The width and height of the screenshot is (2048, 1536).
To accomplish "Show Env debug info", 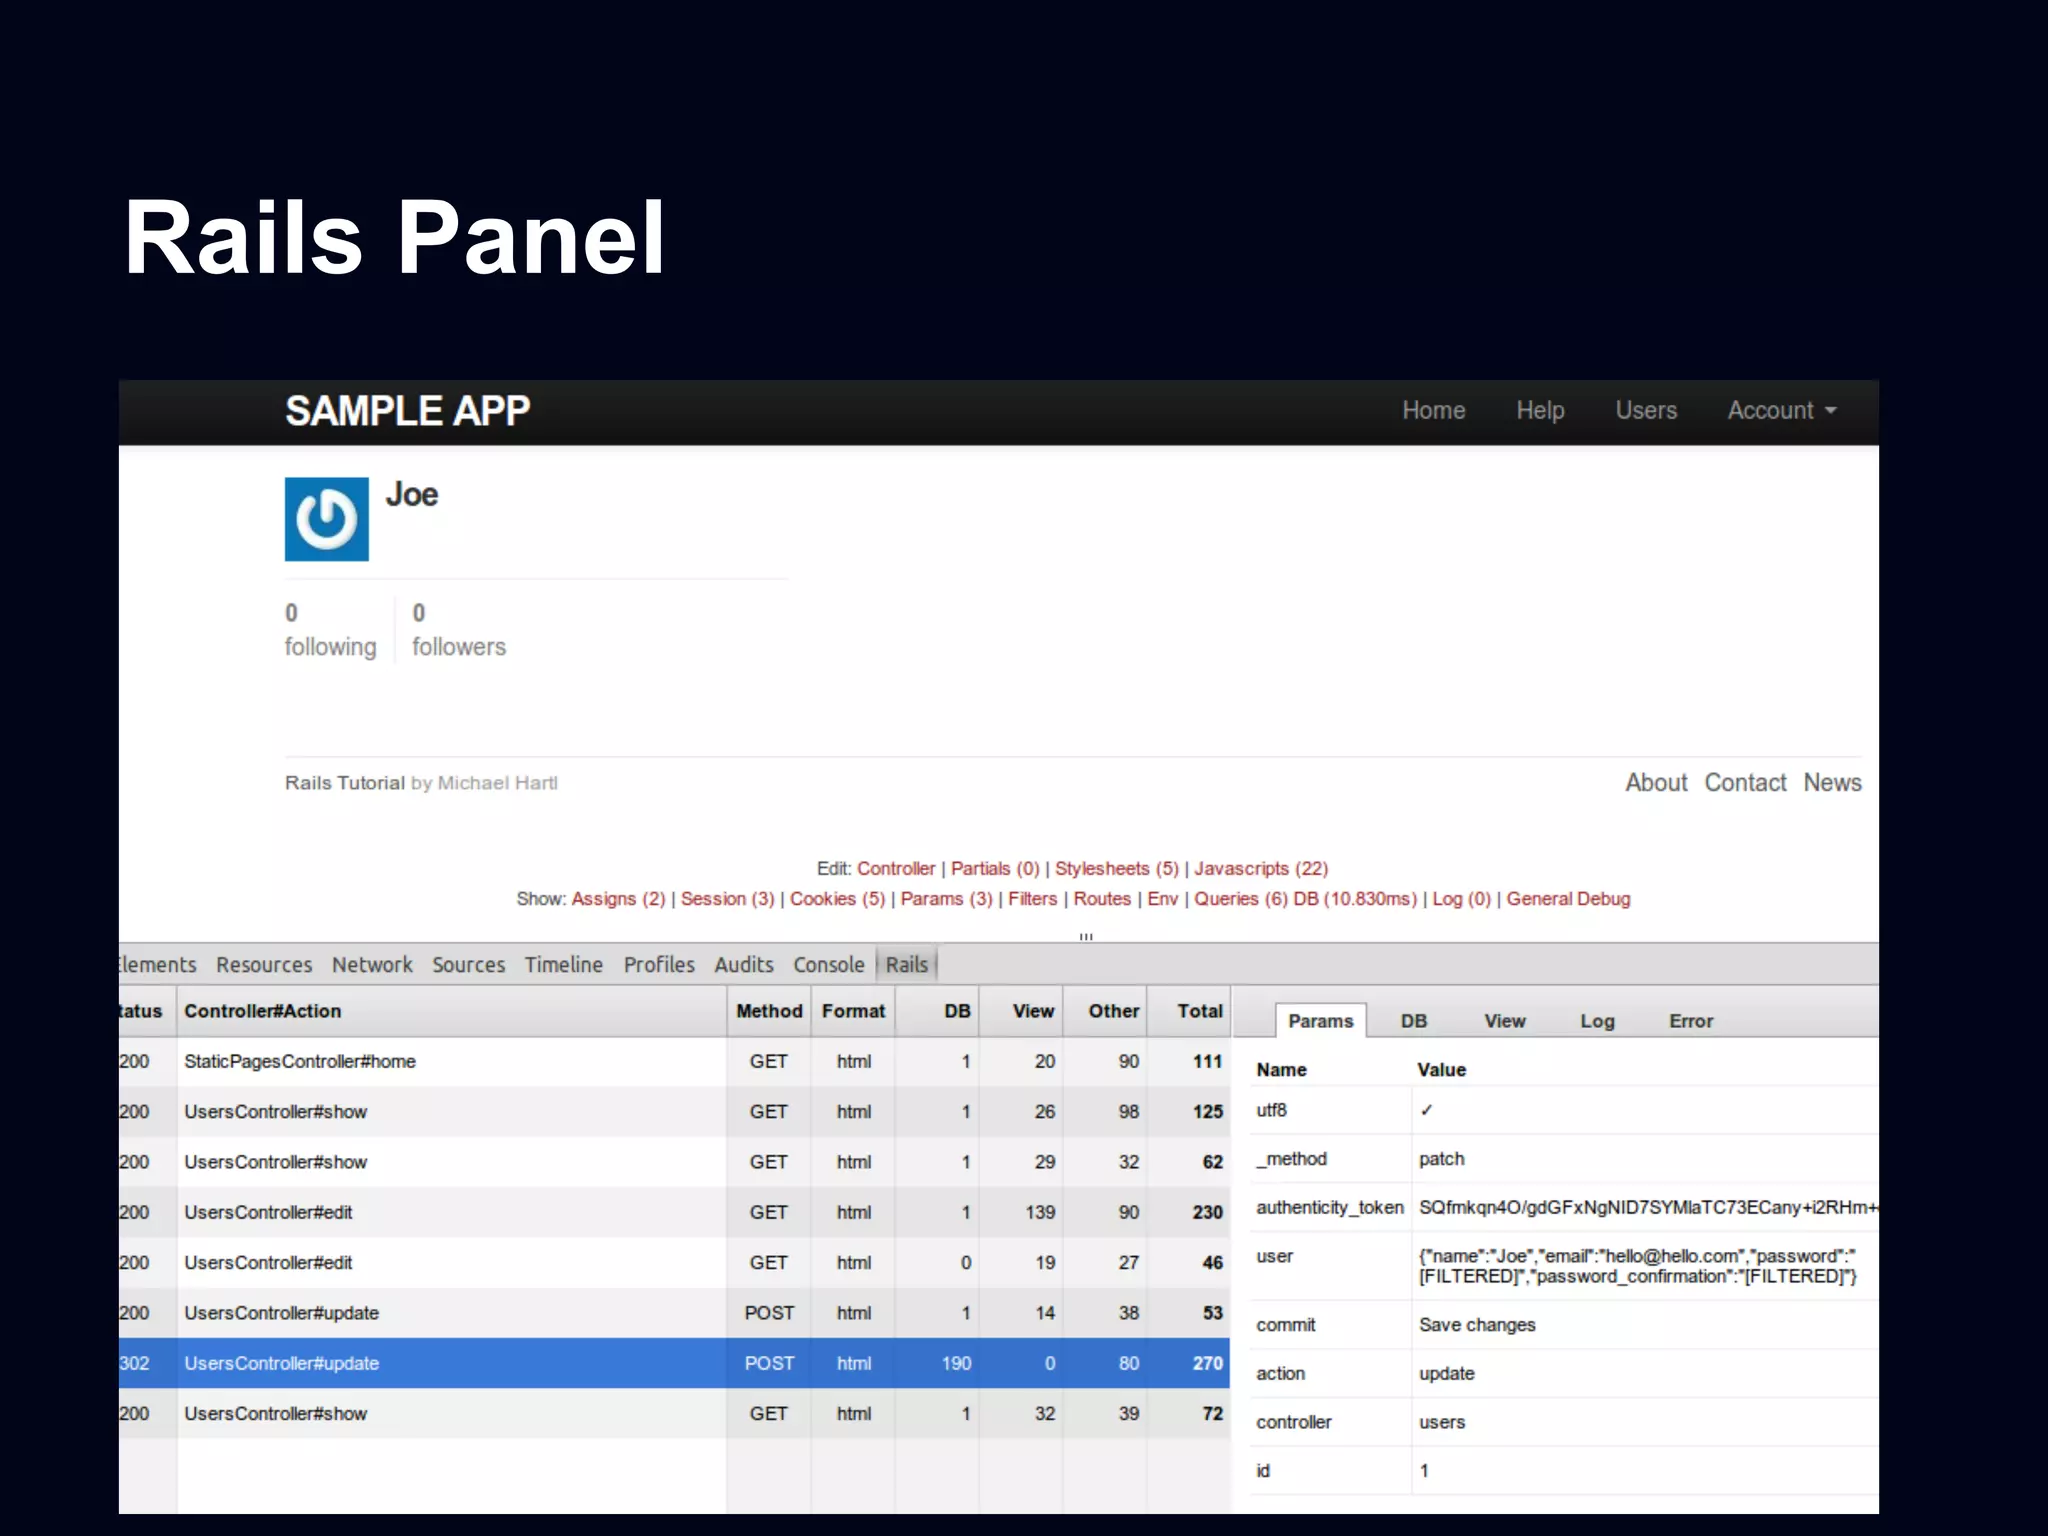I will click(x=1162, y=899).
